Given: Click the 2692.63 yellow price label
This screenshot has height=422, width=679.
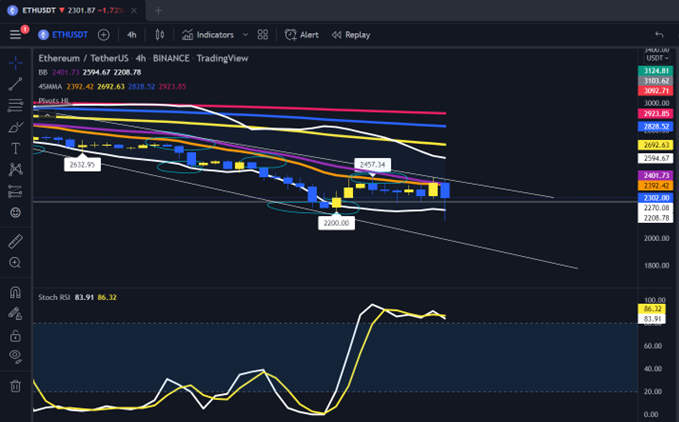Looking at the screenshot, I should tap(656, 145).
